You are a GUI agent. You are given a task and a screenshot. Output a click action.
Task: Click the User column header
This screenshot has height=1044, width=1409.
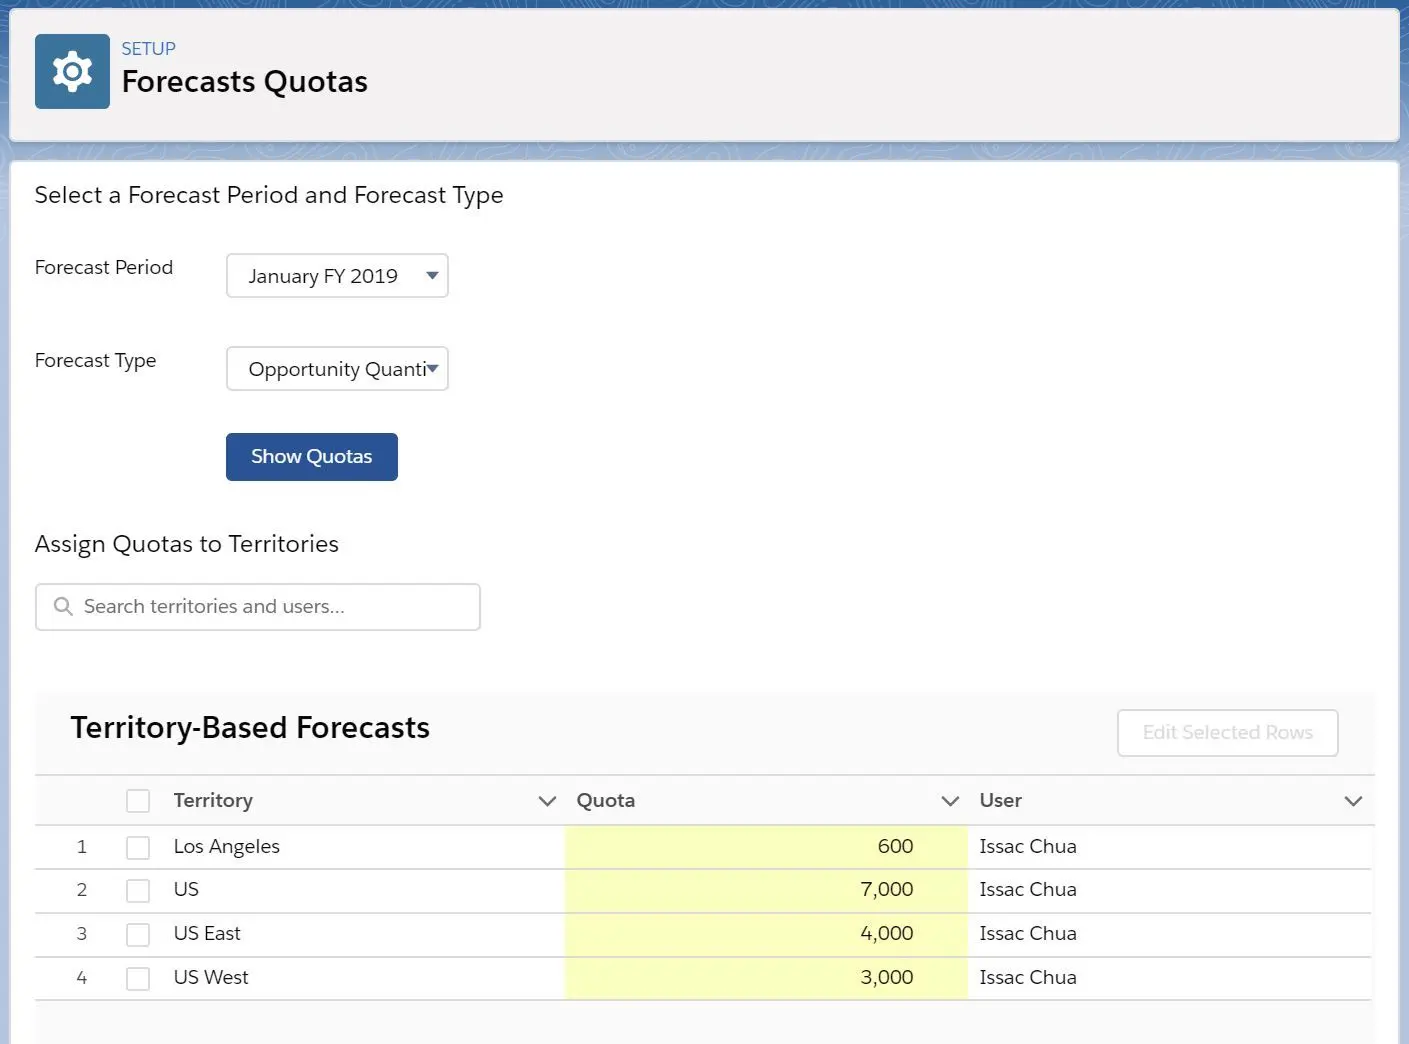click(1001, 800)
